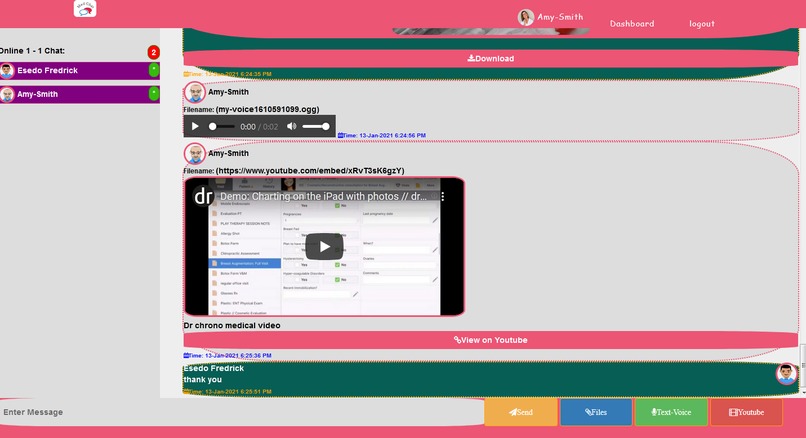Click the Text-Voice microphone button
Viewport: 806px width, 438px height.
tap(671, 412)
